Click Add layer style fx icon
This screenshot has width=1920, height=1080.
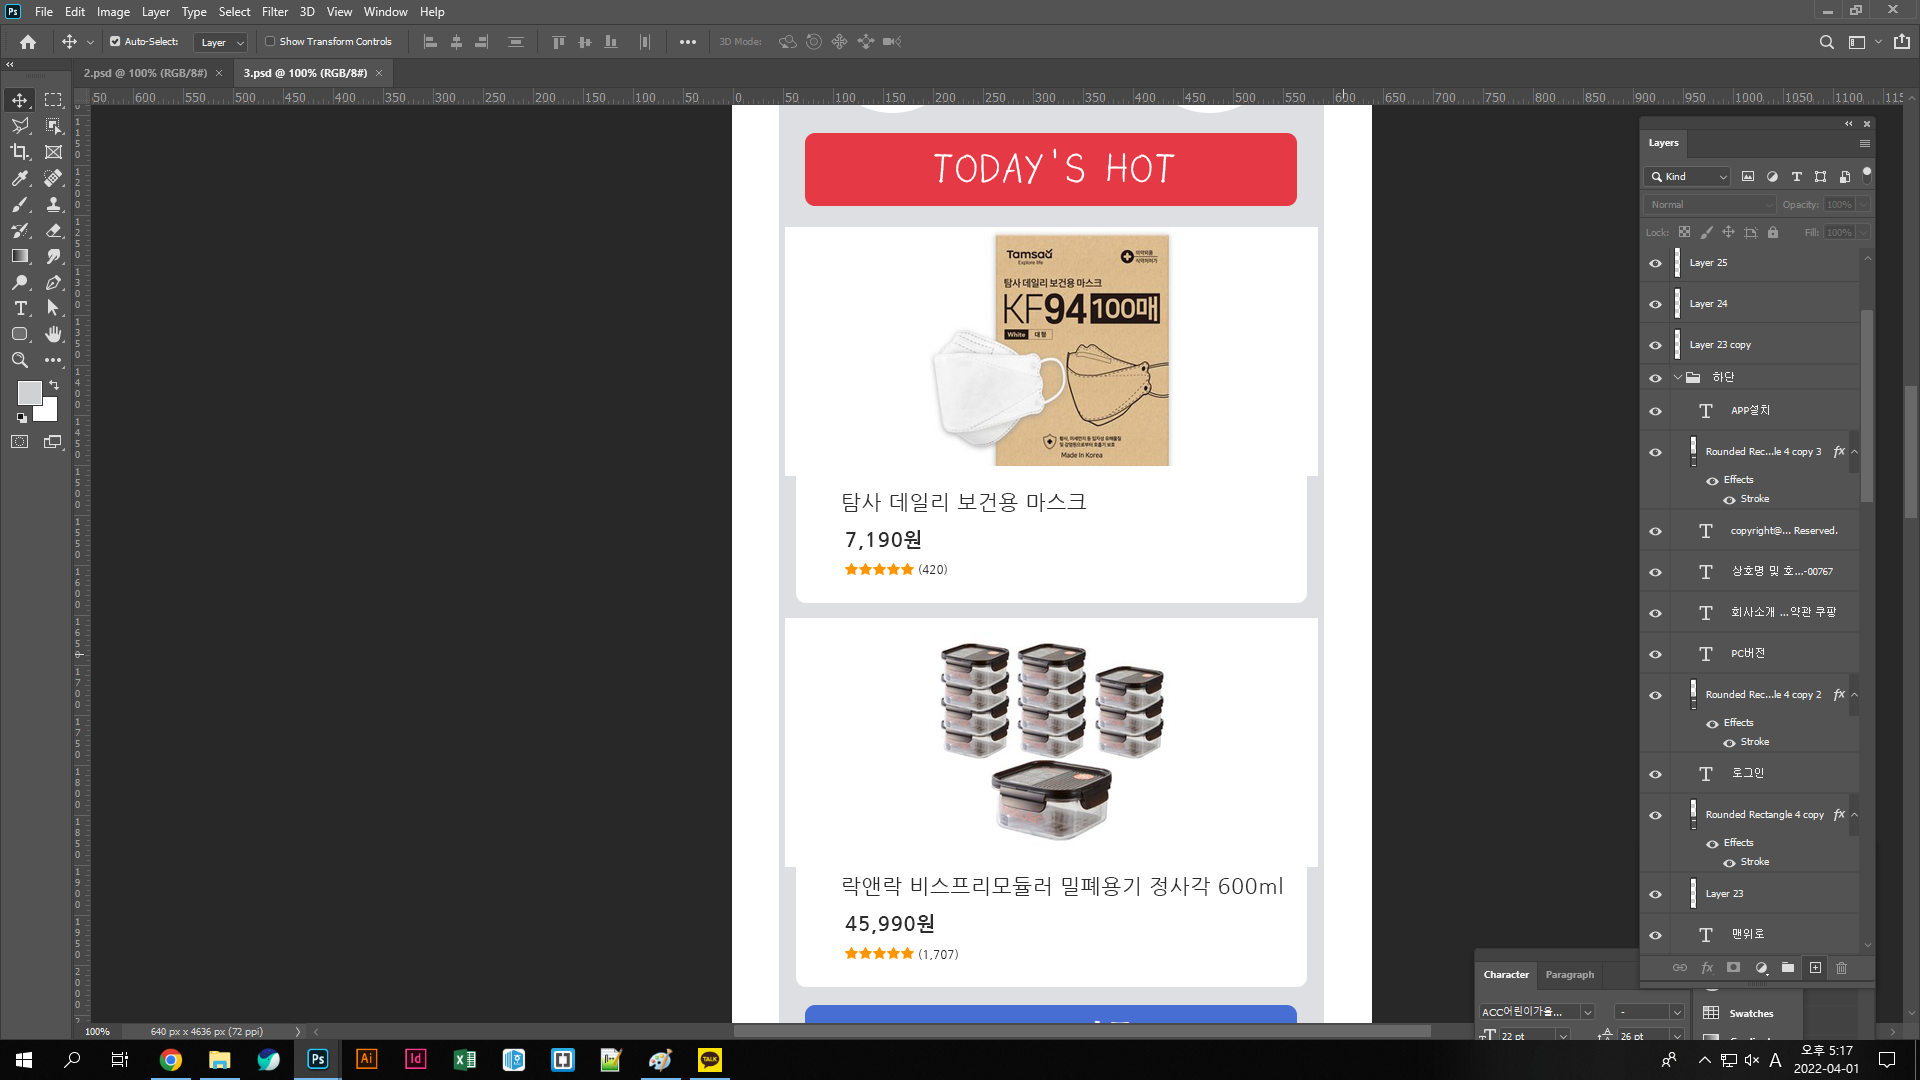tap(1707, 968)
